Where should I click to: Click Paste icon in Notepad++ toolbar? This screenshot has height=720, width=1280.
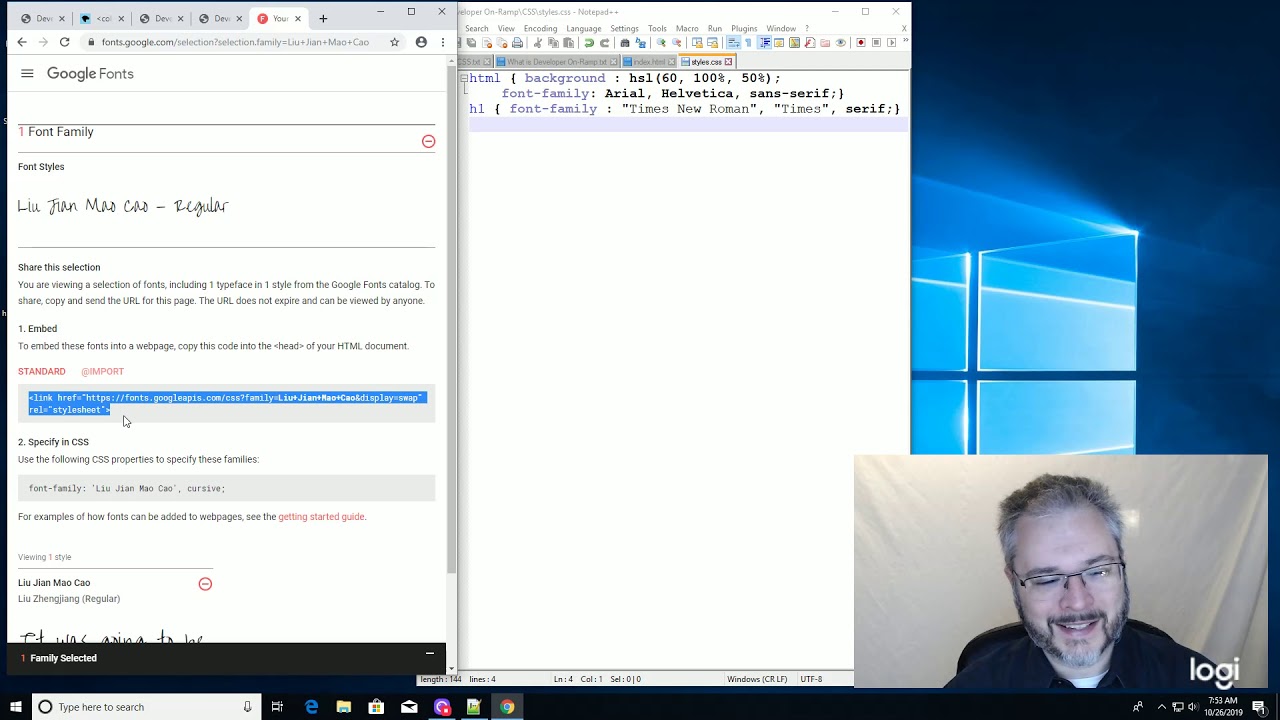(x=568, y=43)
